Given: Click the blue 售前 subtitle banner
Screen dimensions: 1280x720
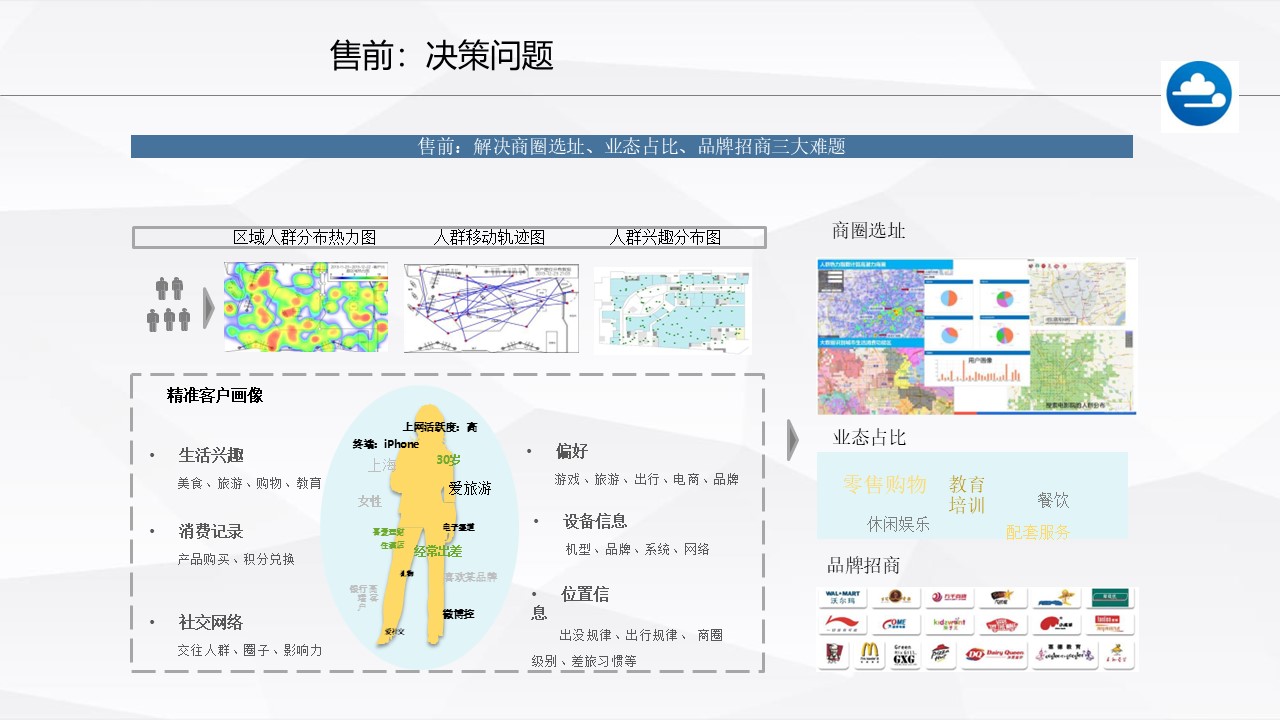Looking at the screenshot, I should click(631, 147).
